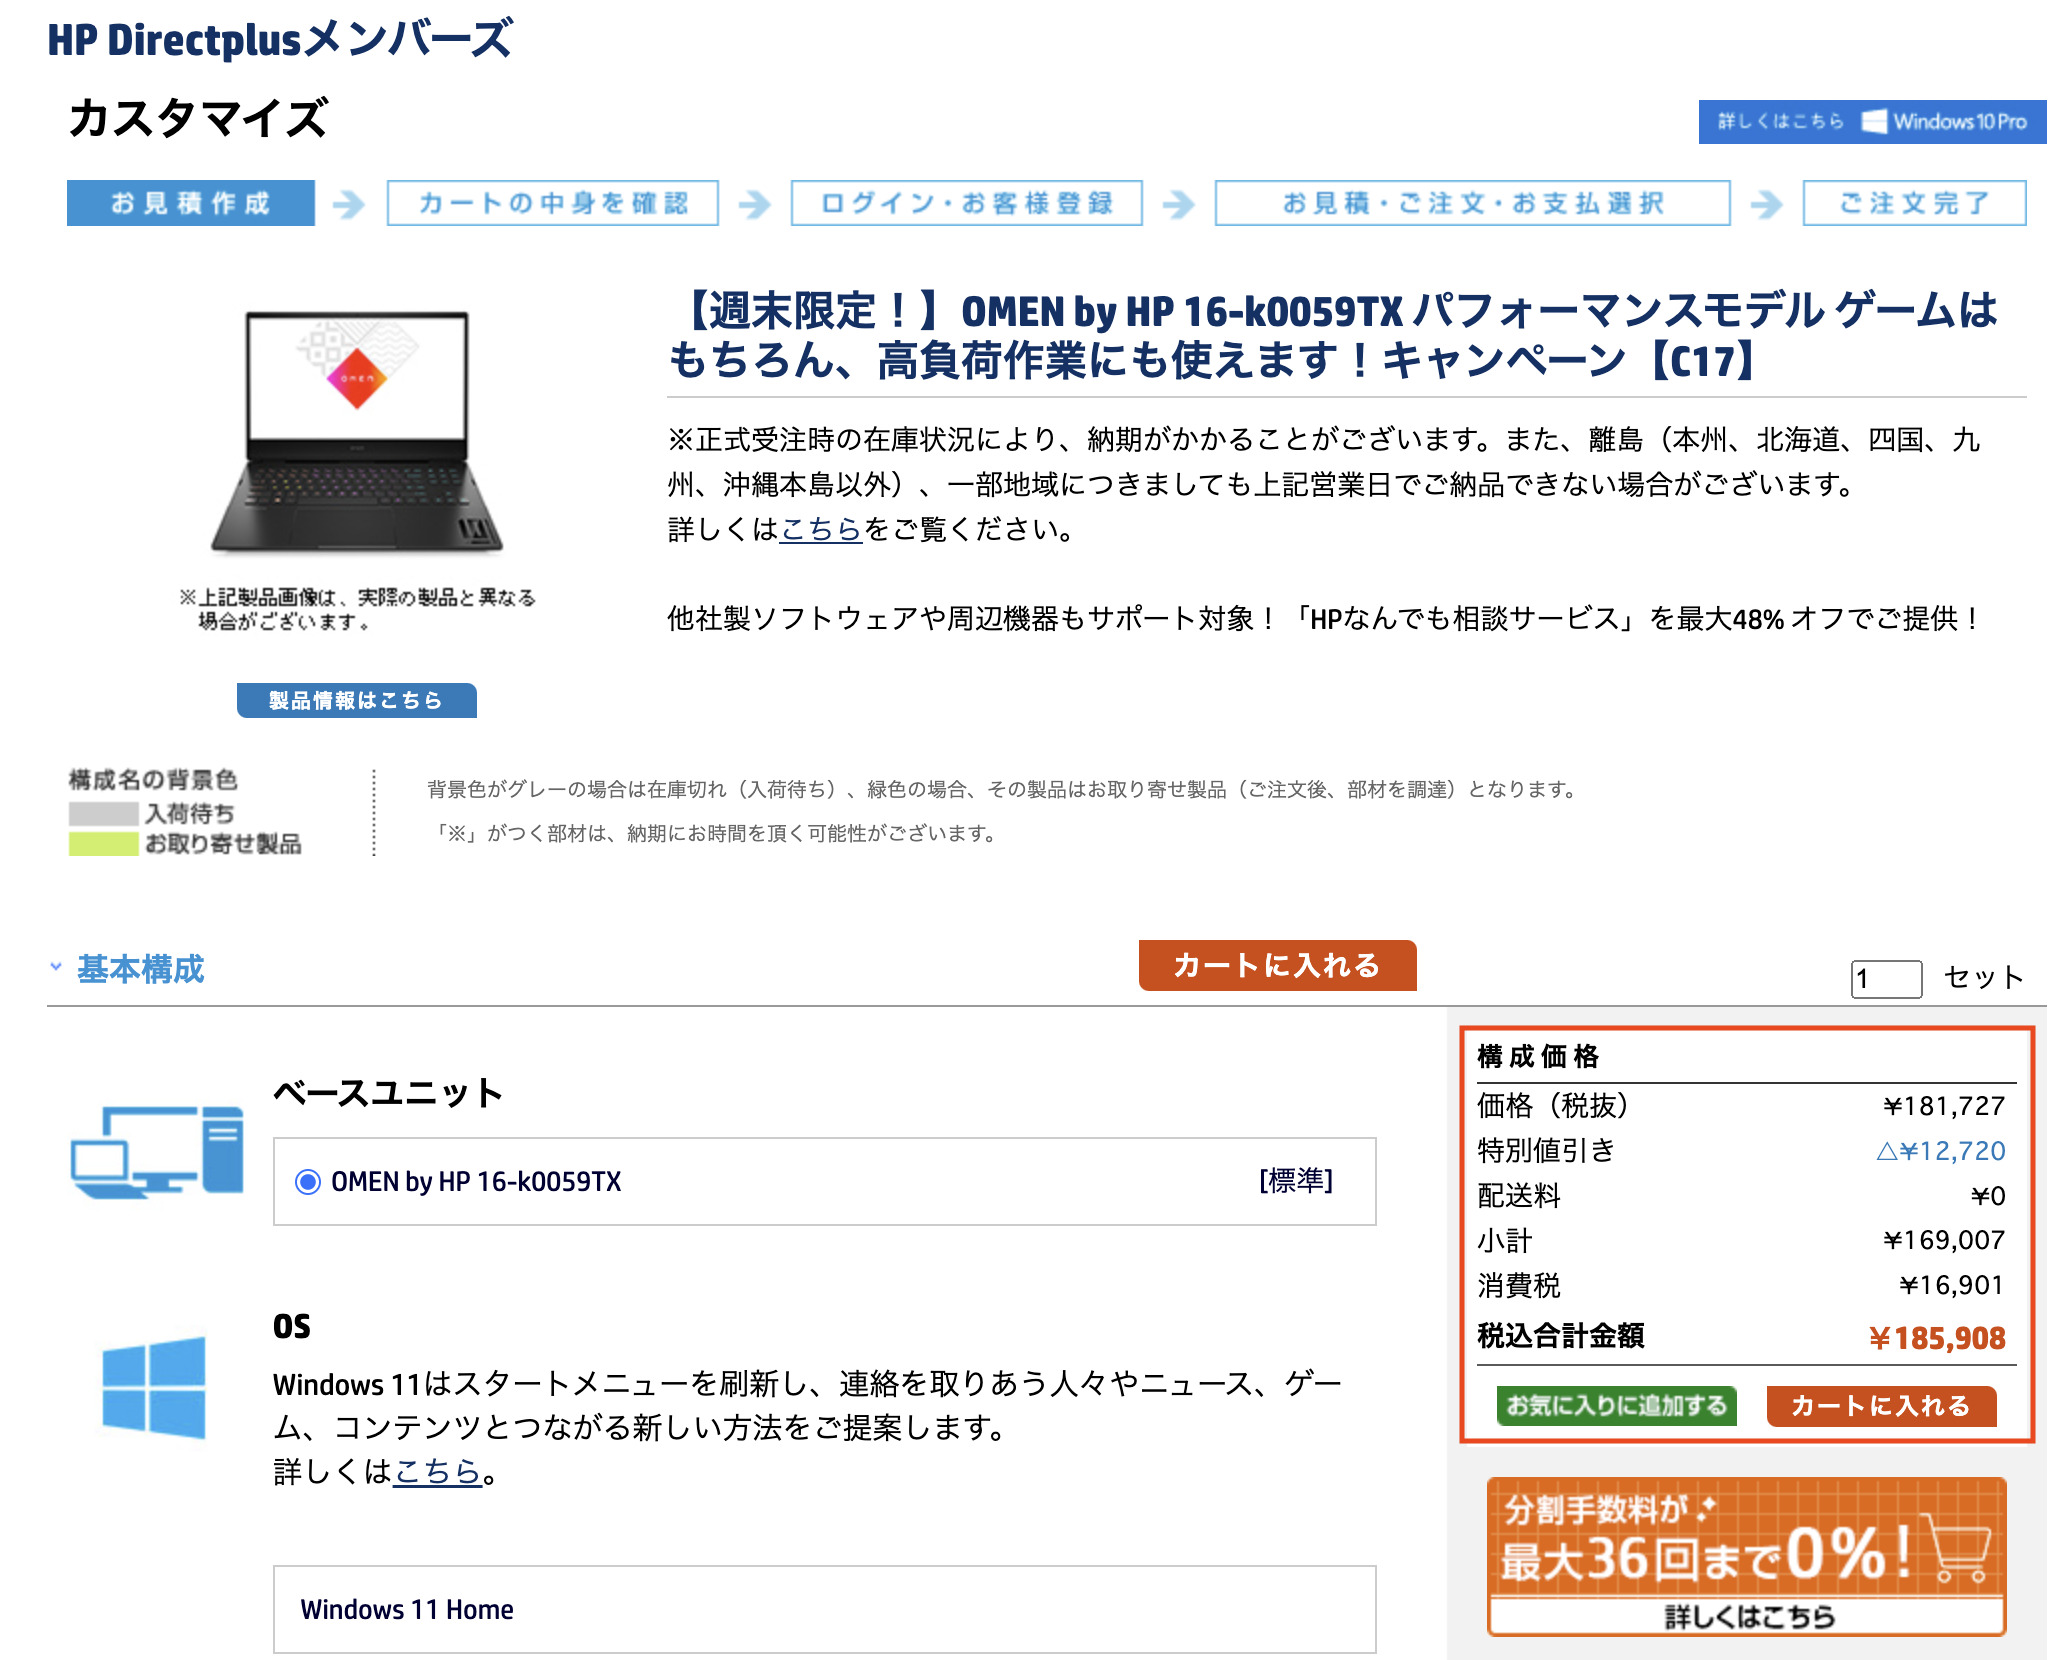Select the ログイン・お客様登録 step
Viewport: 2050px width, 1660px height.
tap(967, 203)
